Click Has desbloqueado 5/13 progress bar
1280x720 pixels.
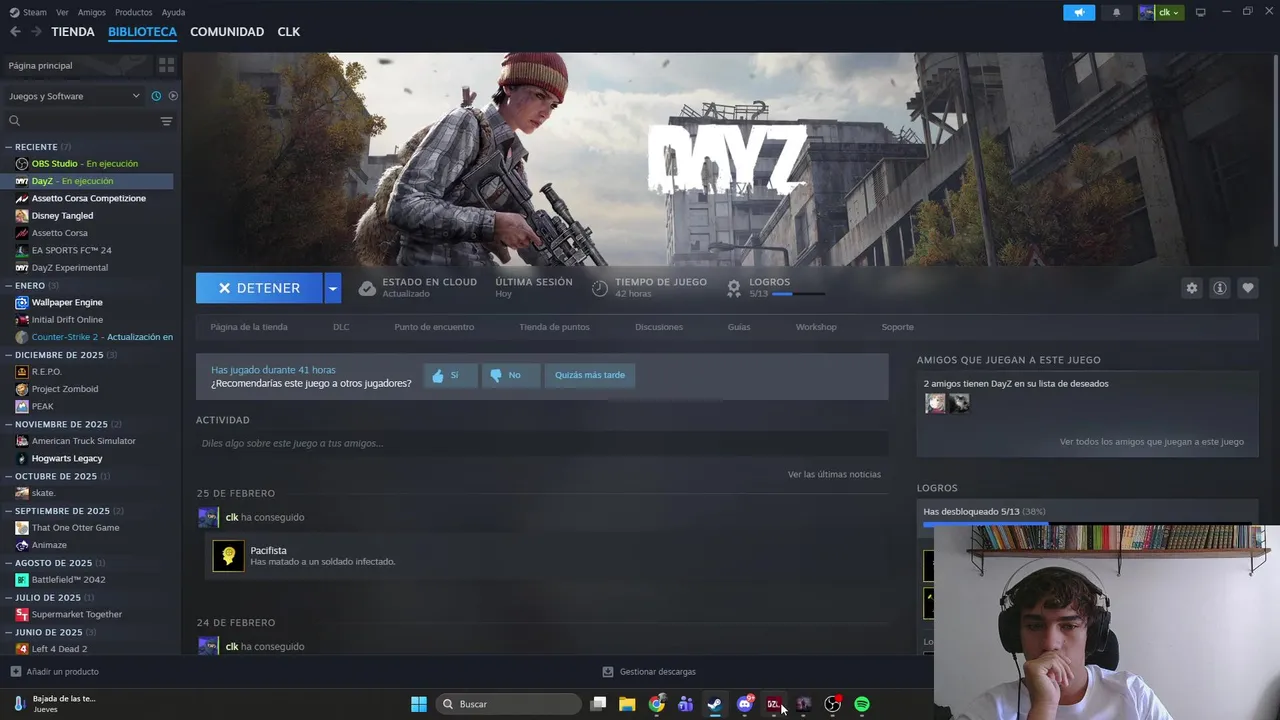[x=1088, y=523]
